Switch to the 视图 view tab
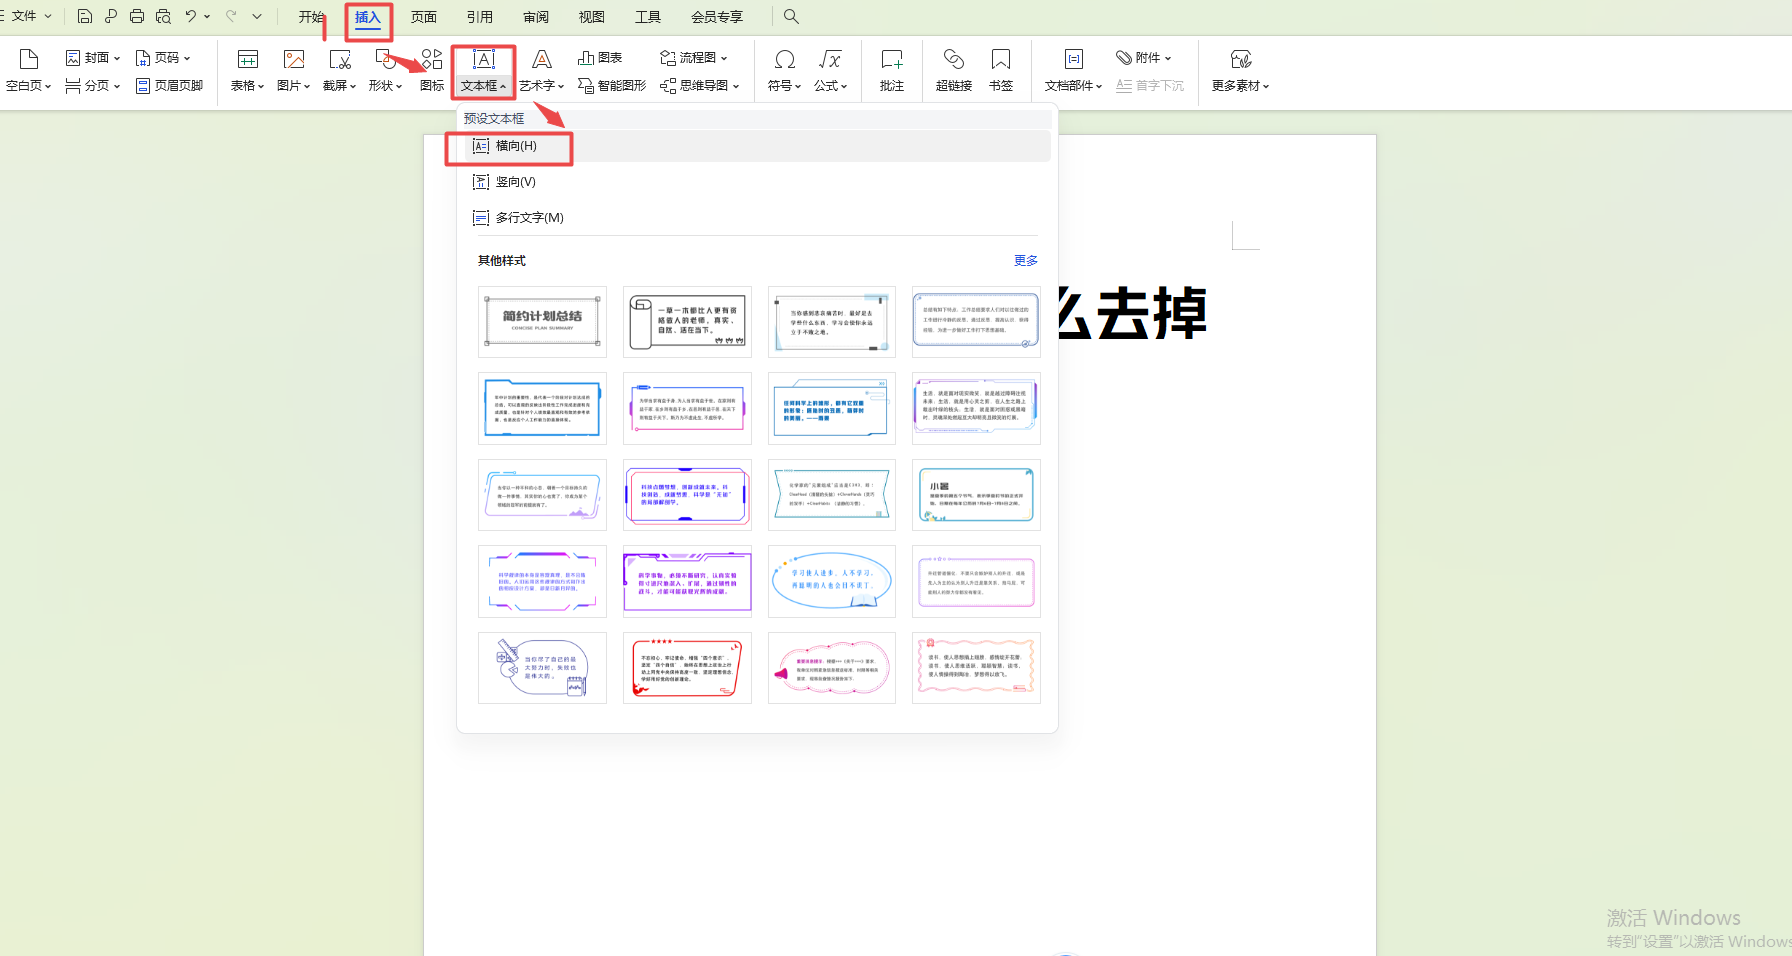1792x956 pixels. pyautogui.click(x=591, y=17)
